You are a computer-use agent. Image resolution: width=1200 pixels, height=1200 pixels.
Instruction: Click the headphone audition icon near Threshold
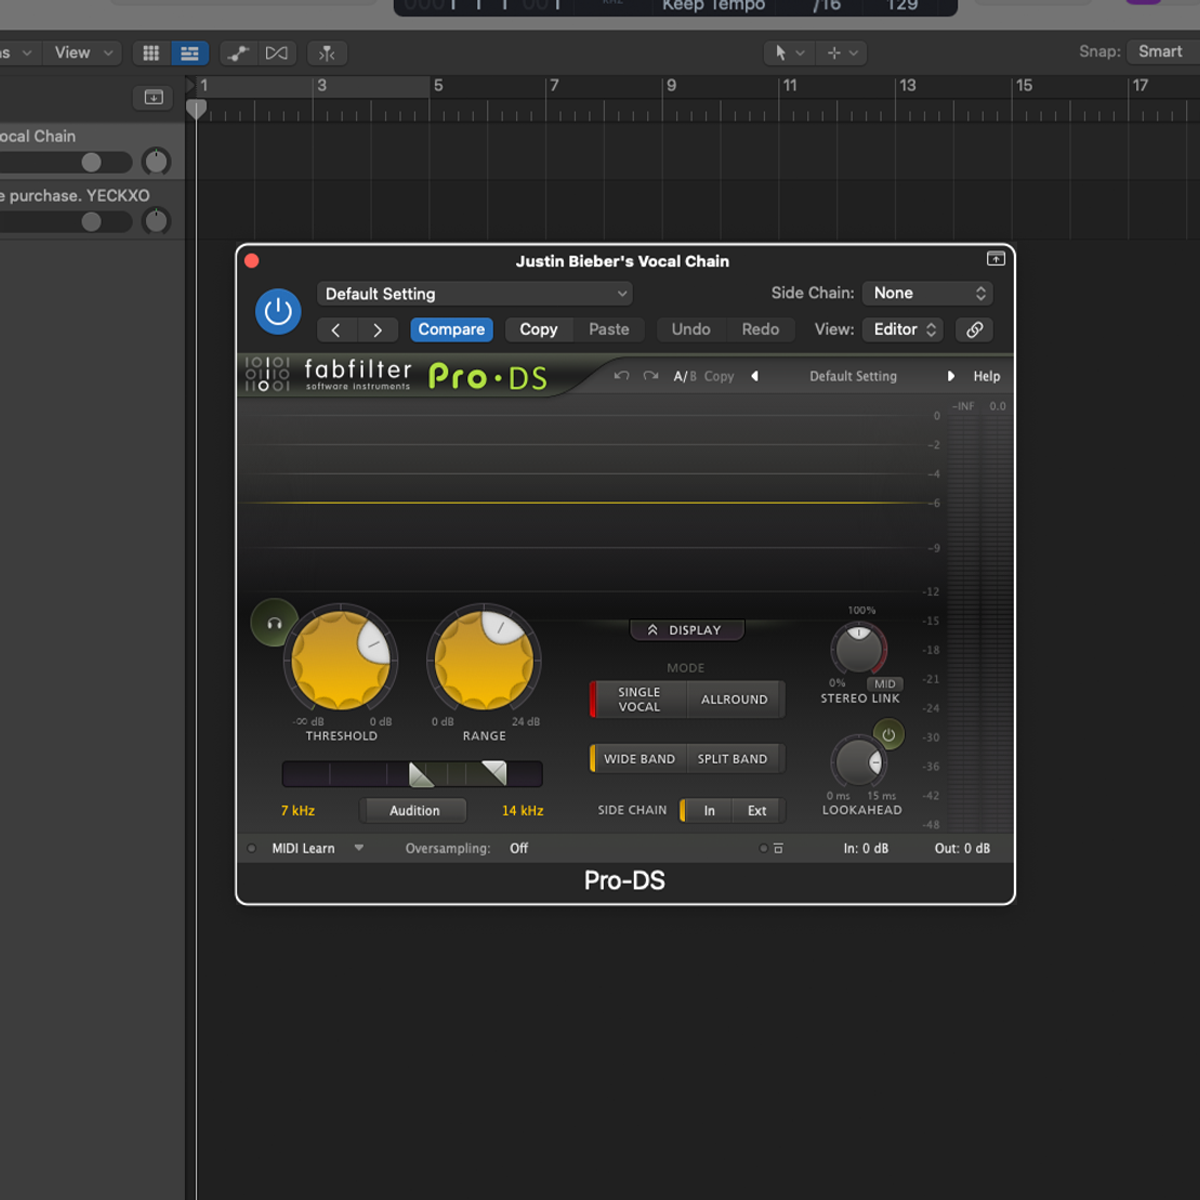coord(274,623)
